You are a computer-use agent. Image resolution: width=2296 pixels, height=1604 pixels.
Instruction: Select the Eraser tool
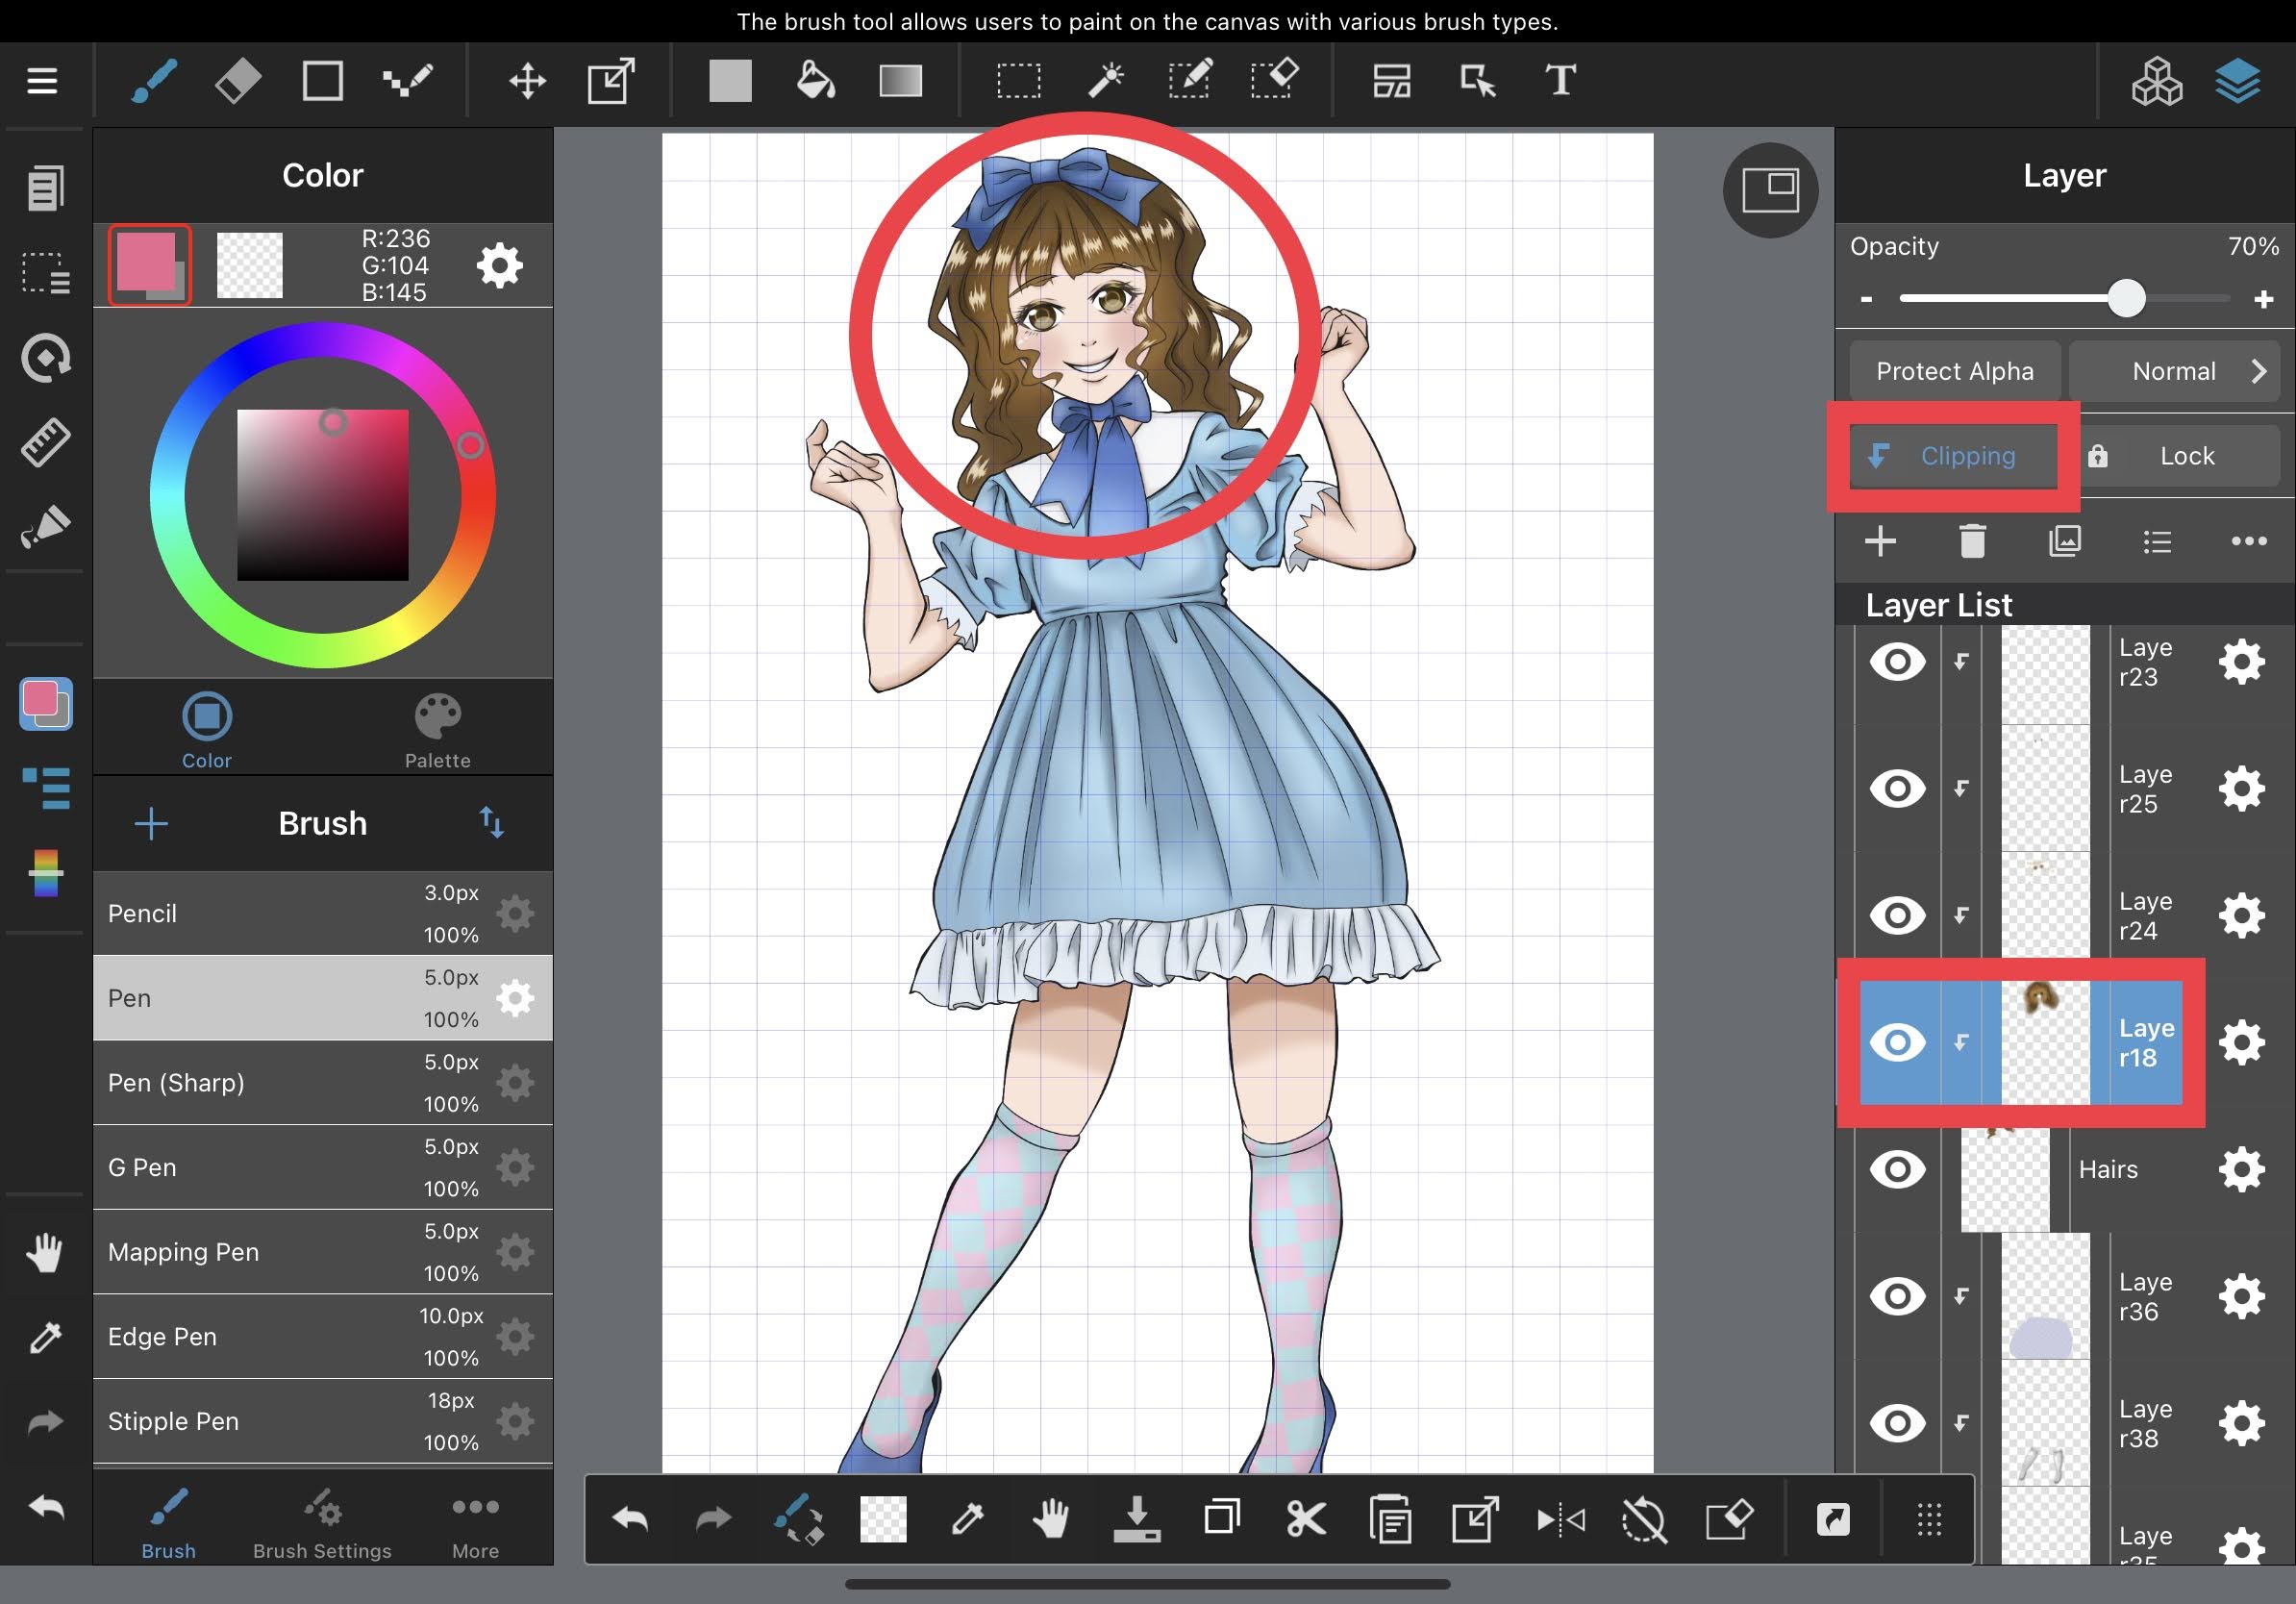237,81
